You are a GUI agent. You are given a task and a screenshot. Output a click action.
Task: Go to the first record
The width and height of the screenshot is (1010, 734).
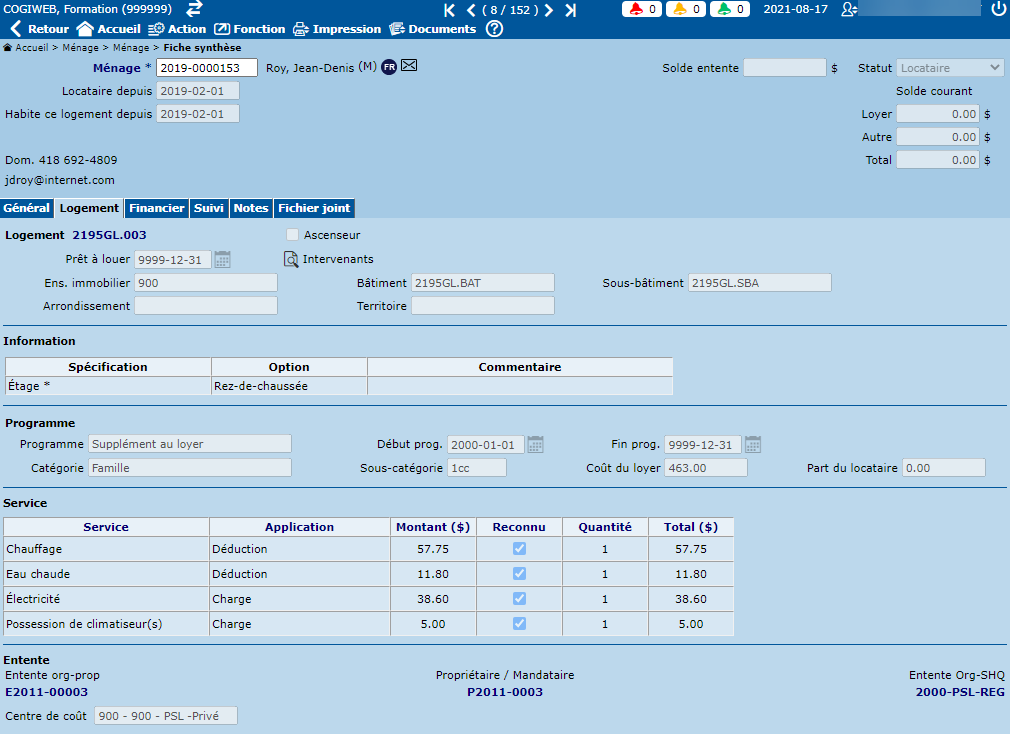[449, 10]
